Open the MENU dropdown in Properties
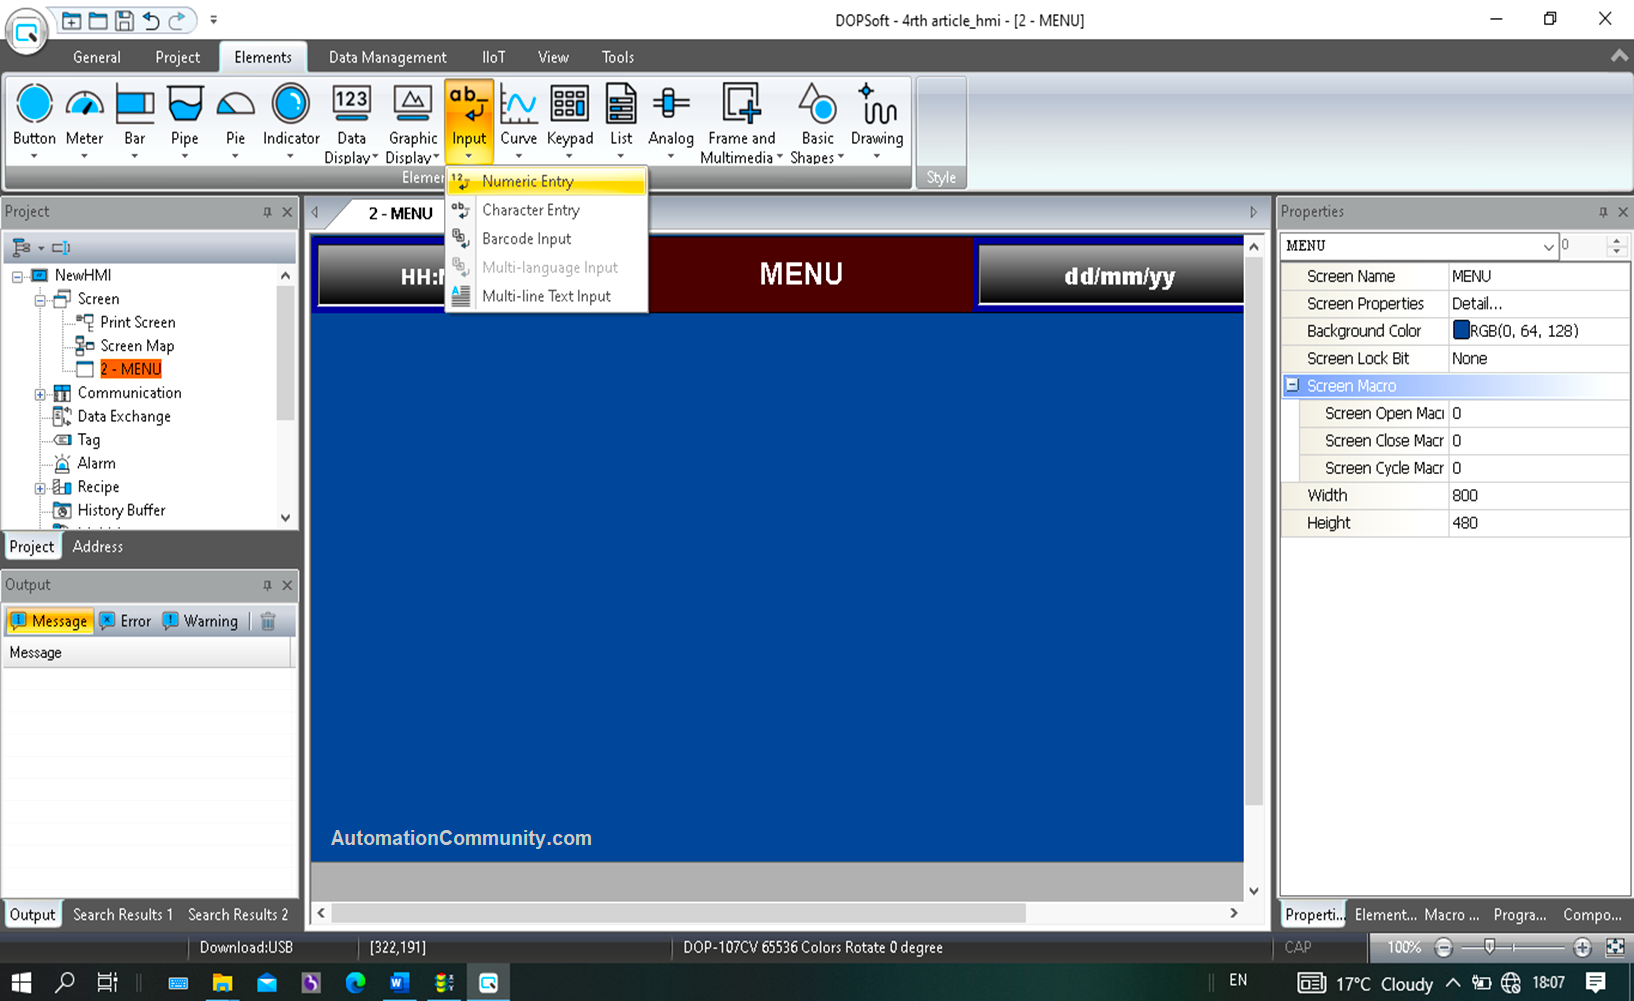The width and height of the screenshot is (1634, 1001). [x=1547, y=246]
